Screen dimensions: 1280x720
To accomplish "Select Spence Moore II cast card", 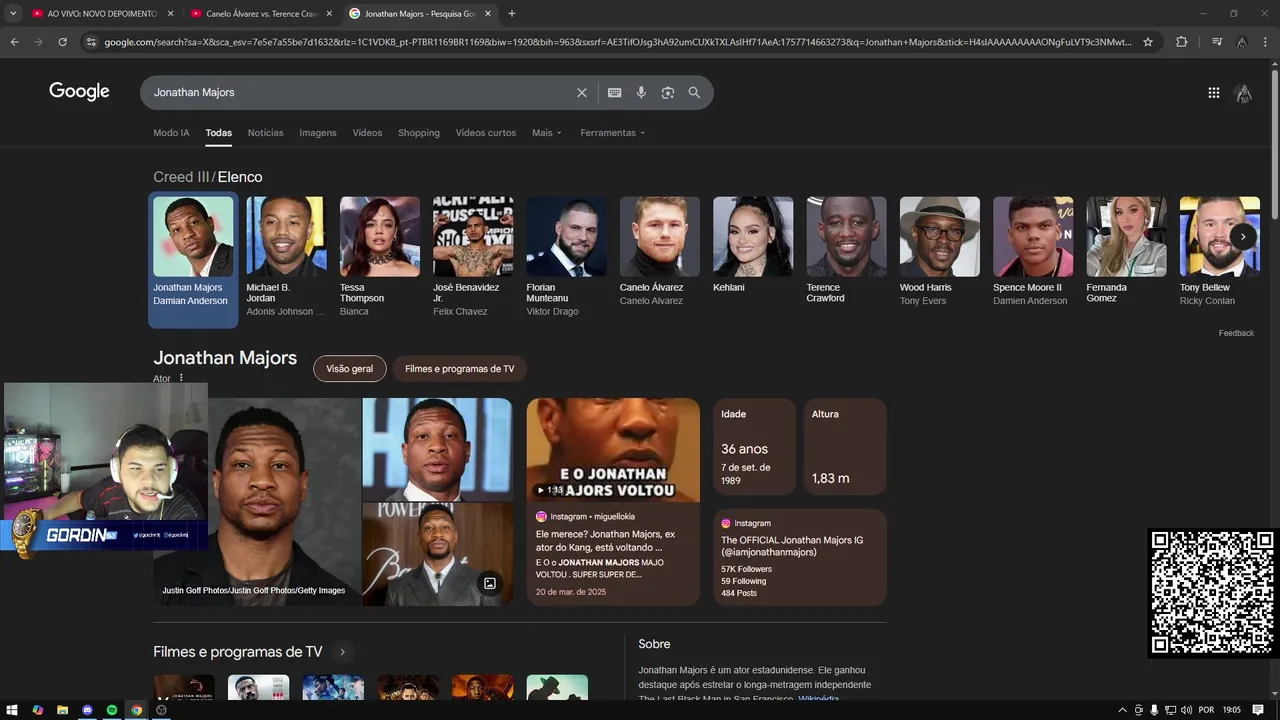I will 1032,251.
